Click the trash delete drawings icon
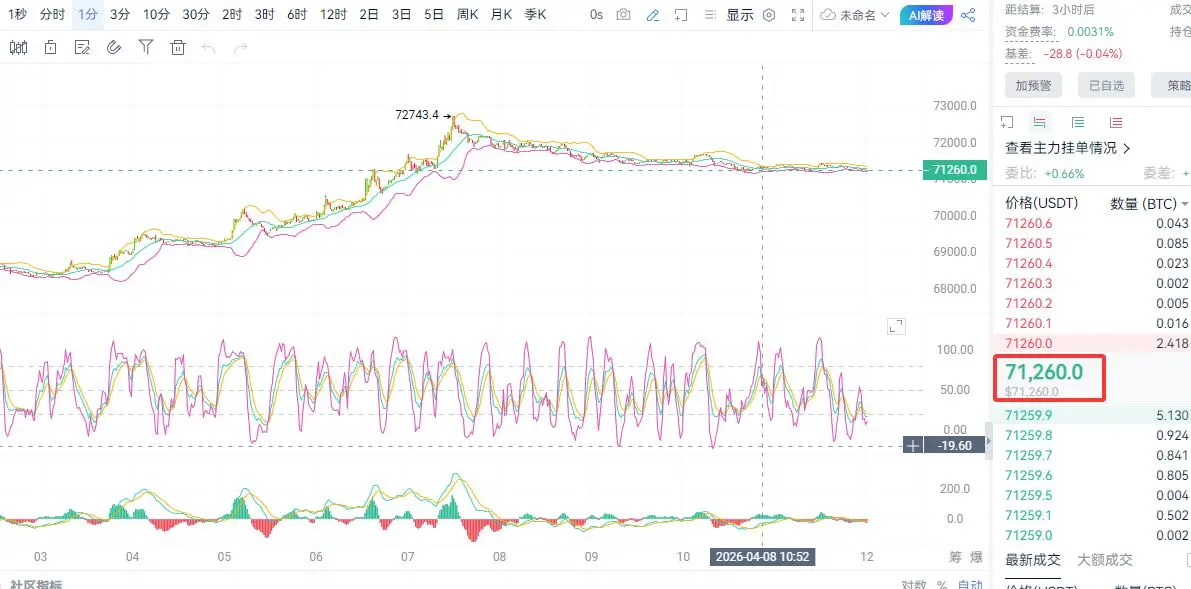The height and width of the screenshot is (589, 1191). pyautogui.click(x=178, y=48)
